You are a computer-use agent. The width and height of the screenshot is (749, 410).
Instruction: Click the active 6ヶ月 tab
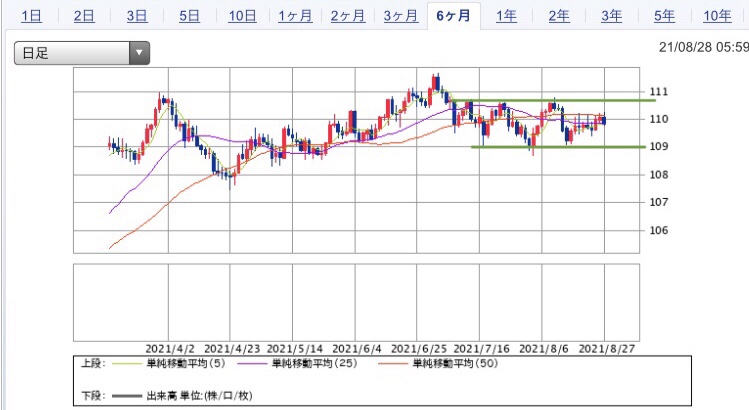pyautogui.click(x=453, y=16)
